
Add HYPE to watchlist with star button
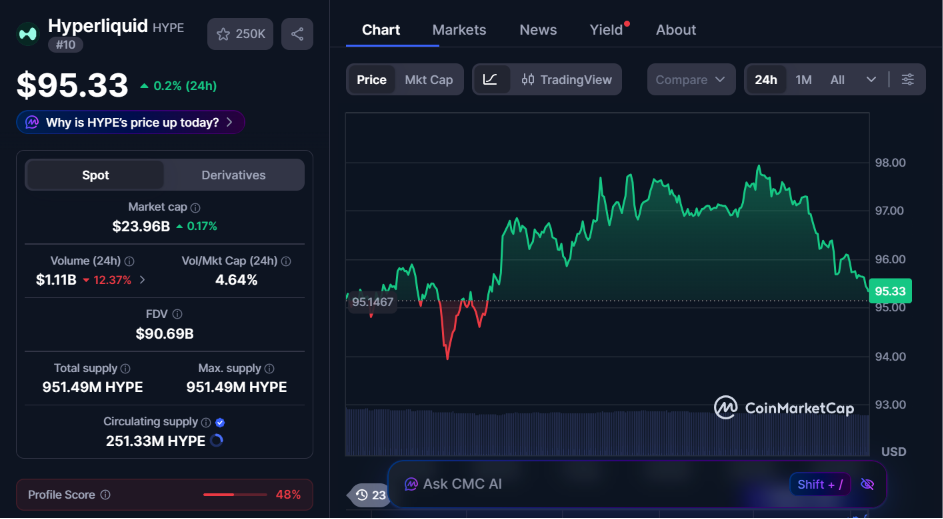240,34
